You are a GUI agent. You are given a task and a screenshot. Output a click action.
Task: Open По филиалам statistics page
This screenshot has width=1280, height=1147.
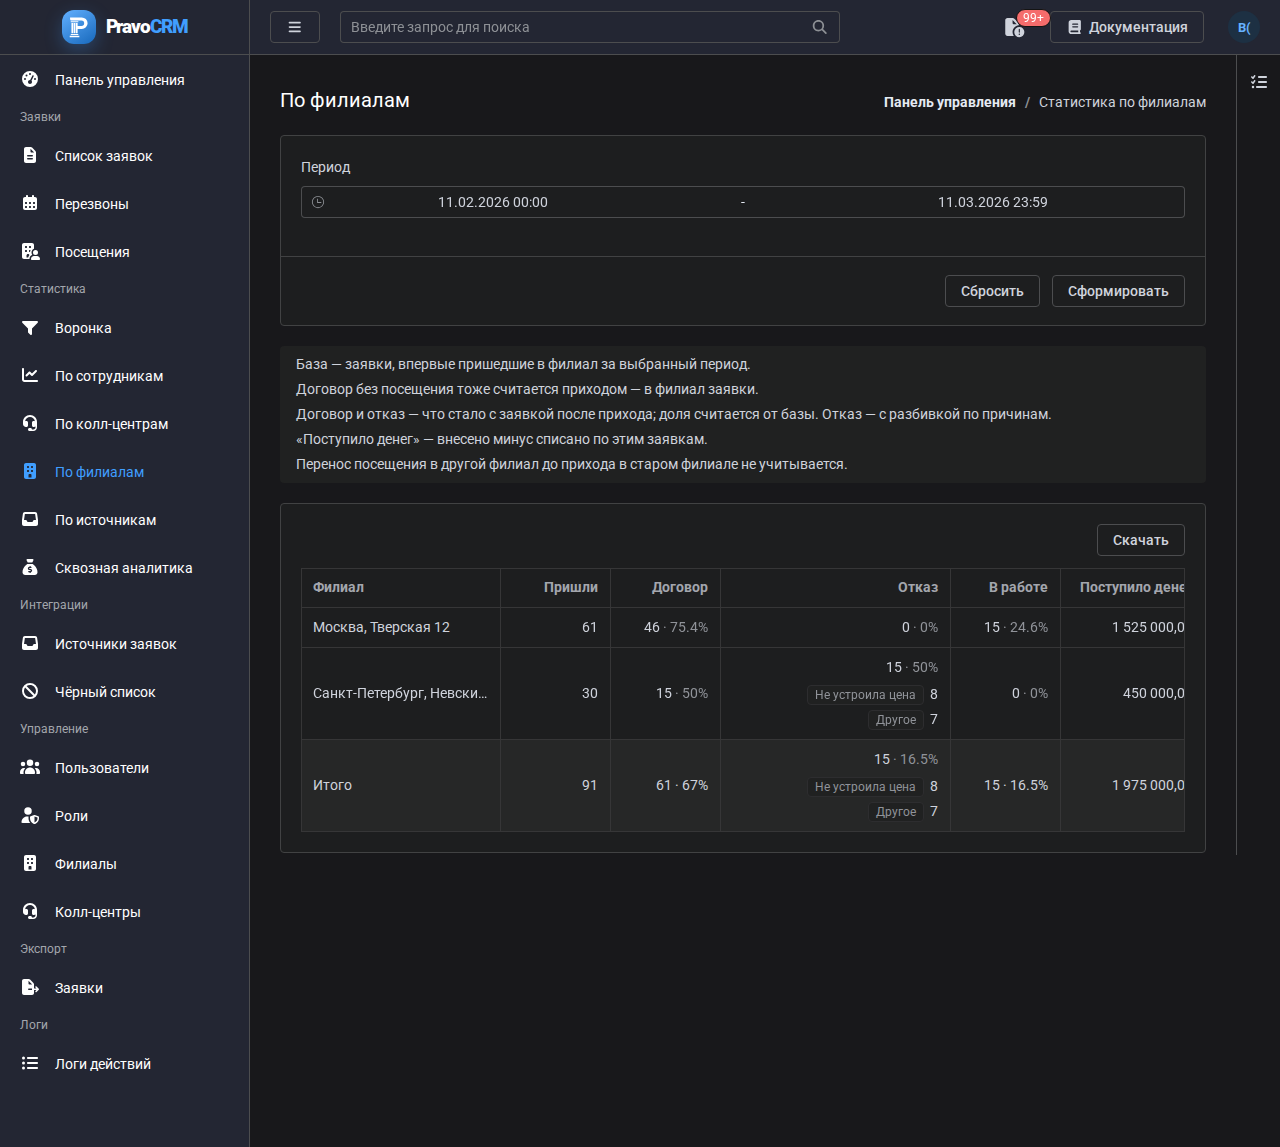click(x=125, y=472)
